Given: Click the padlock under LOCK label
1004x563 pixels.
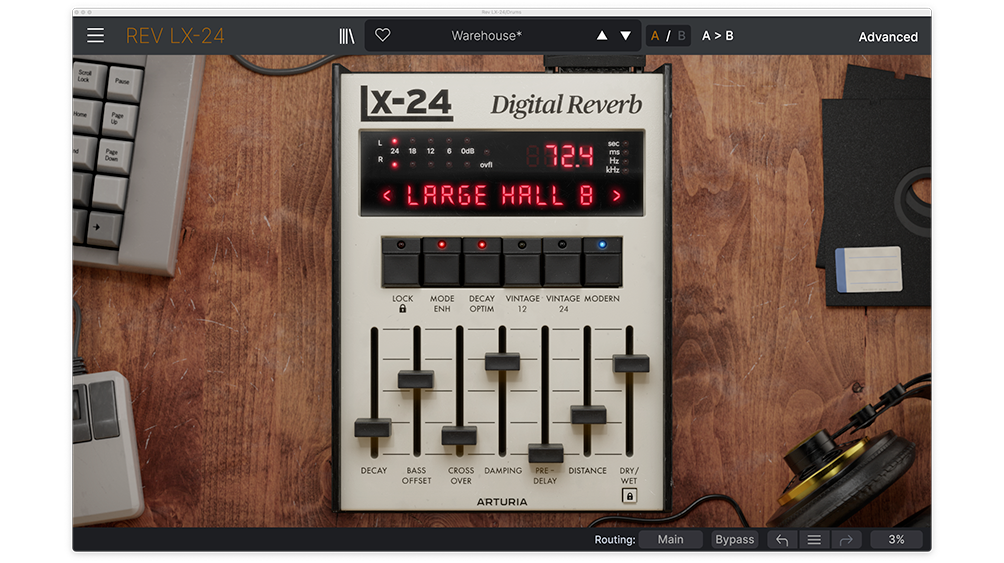Looking at the screenshot, I should point(403,309).
